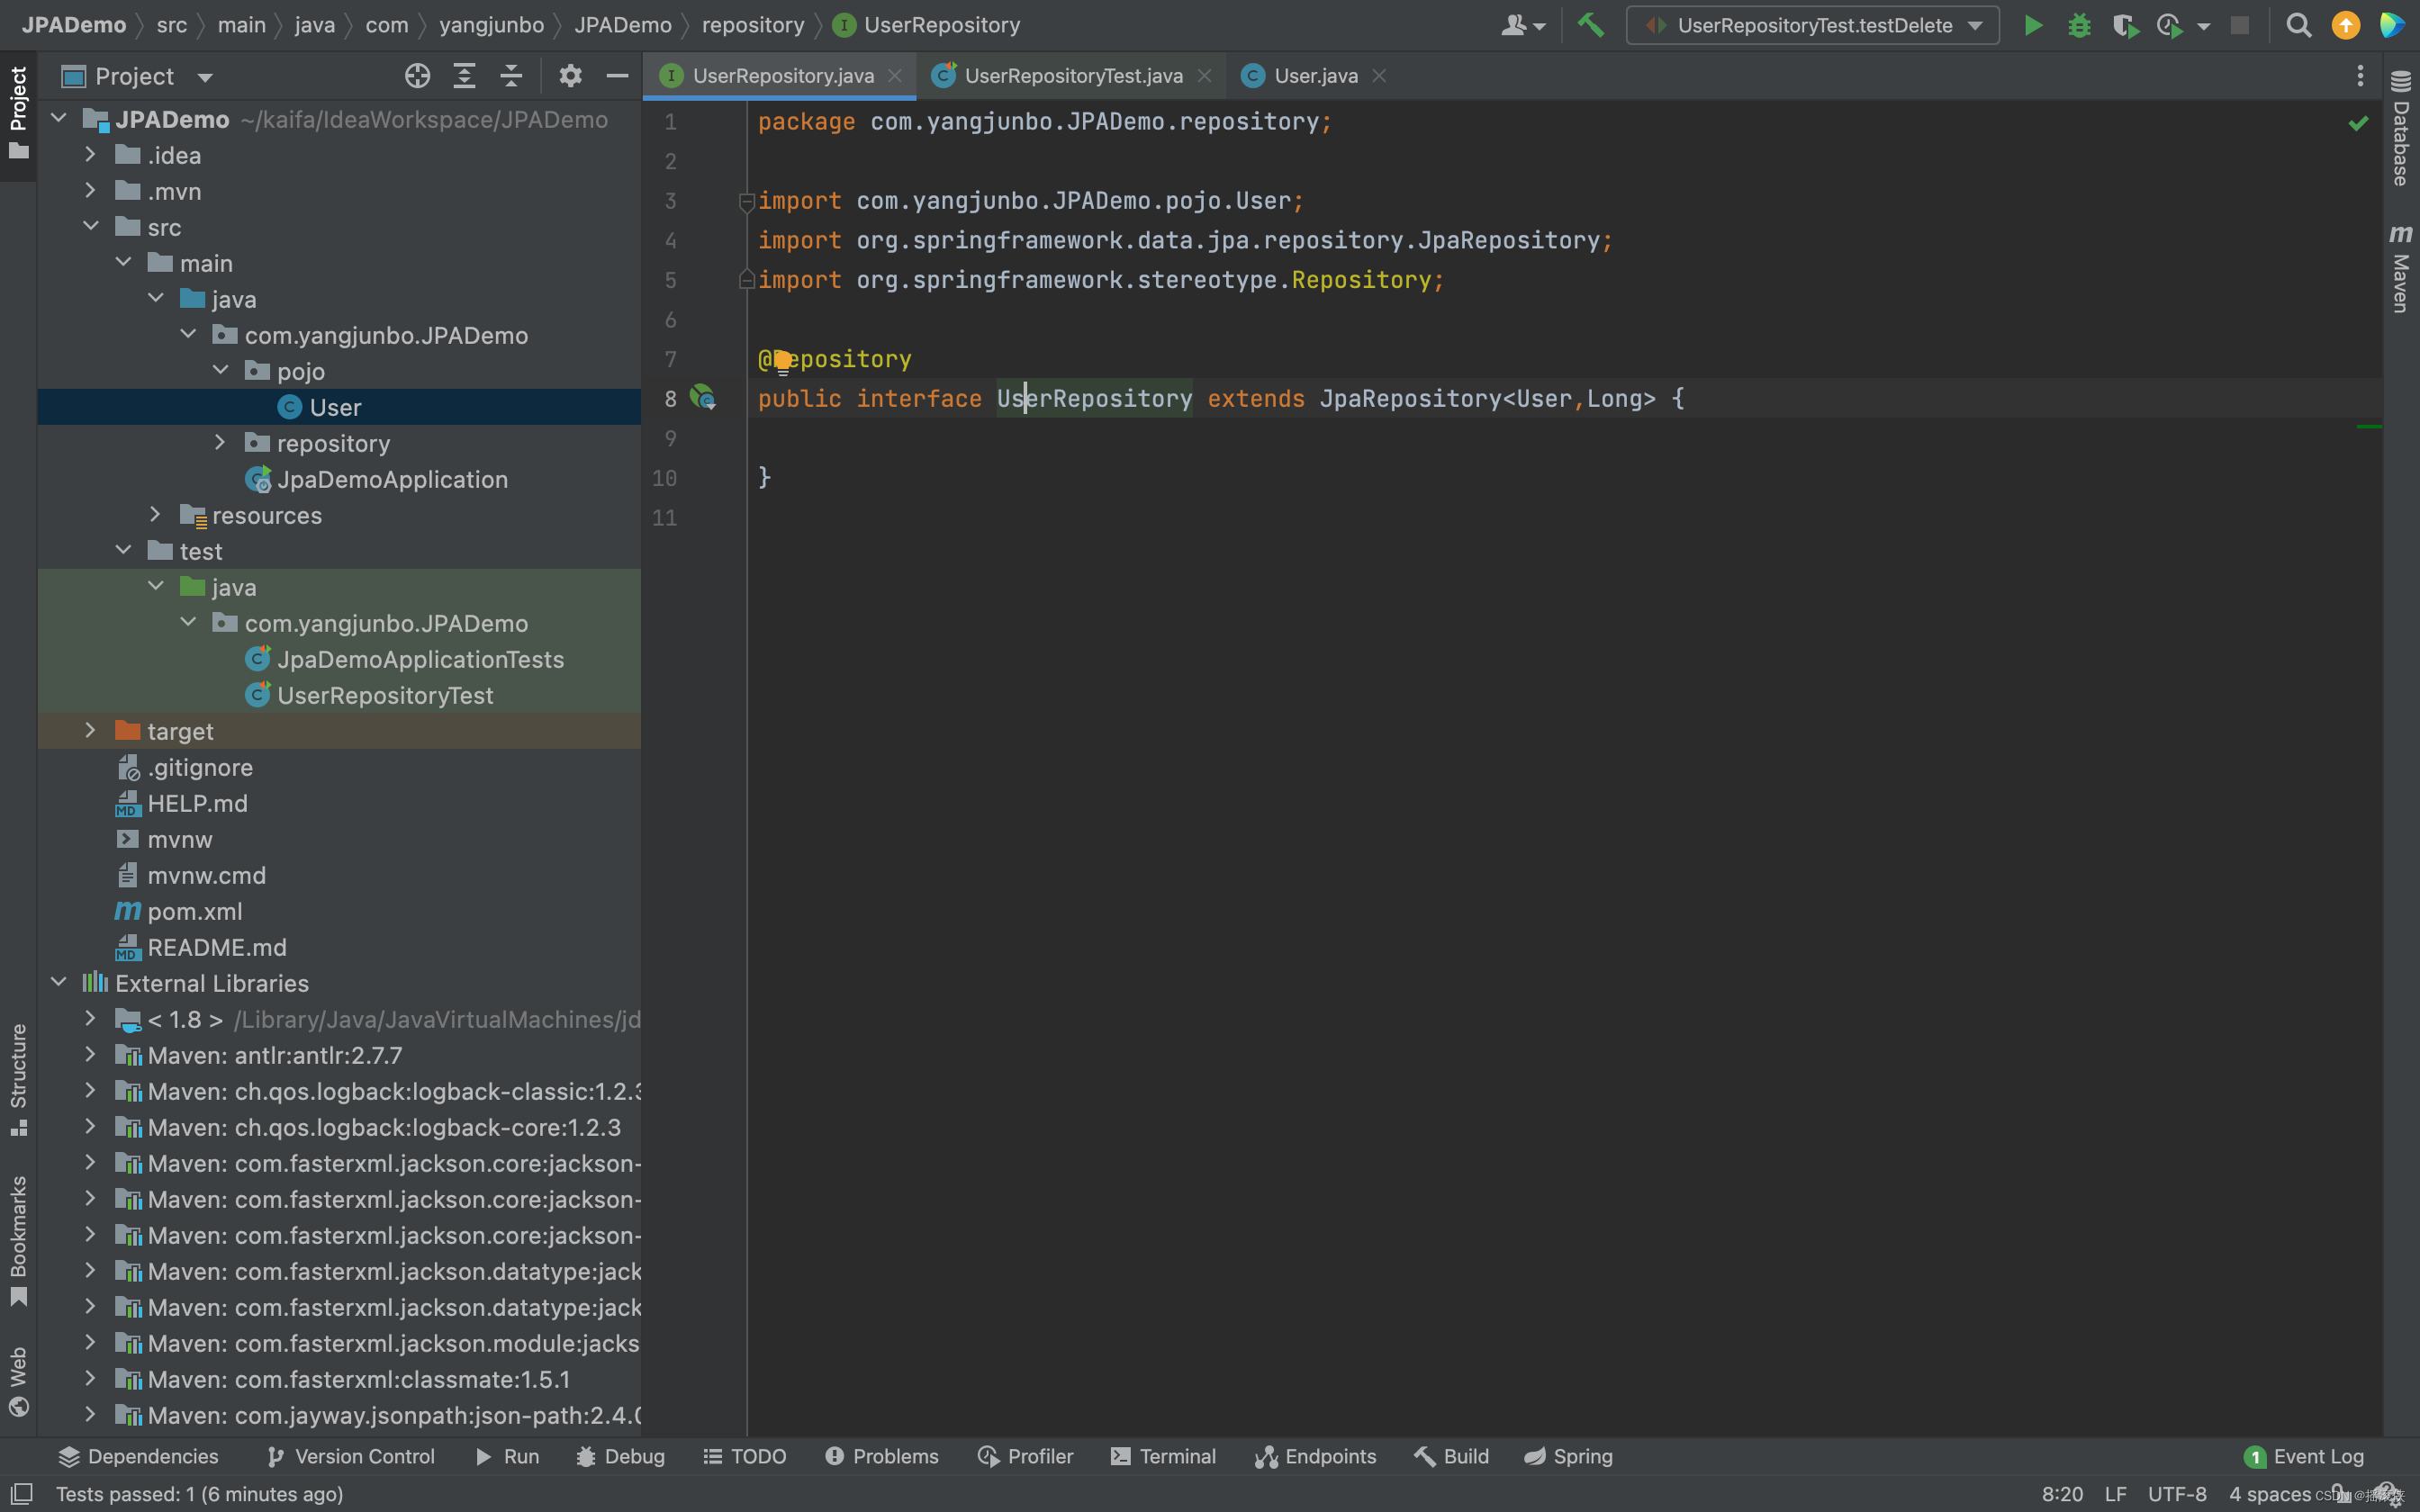Click the Debug bug icon in toolbar

(x=2079, y=25)
